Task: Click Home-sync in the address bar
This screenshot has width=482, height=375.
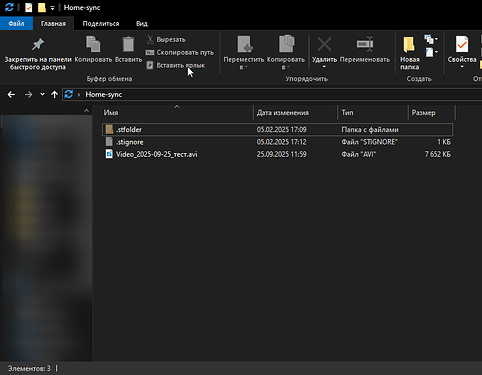Action: click(104, 95)
